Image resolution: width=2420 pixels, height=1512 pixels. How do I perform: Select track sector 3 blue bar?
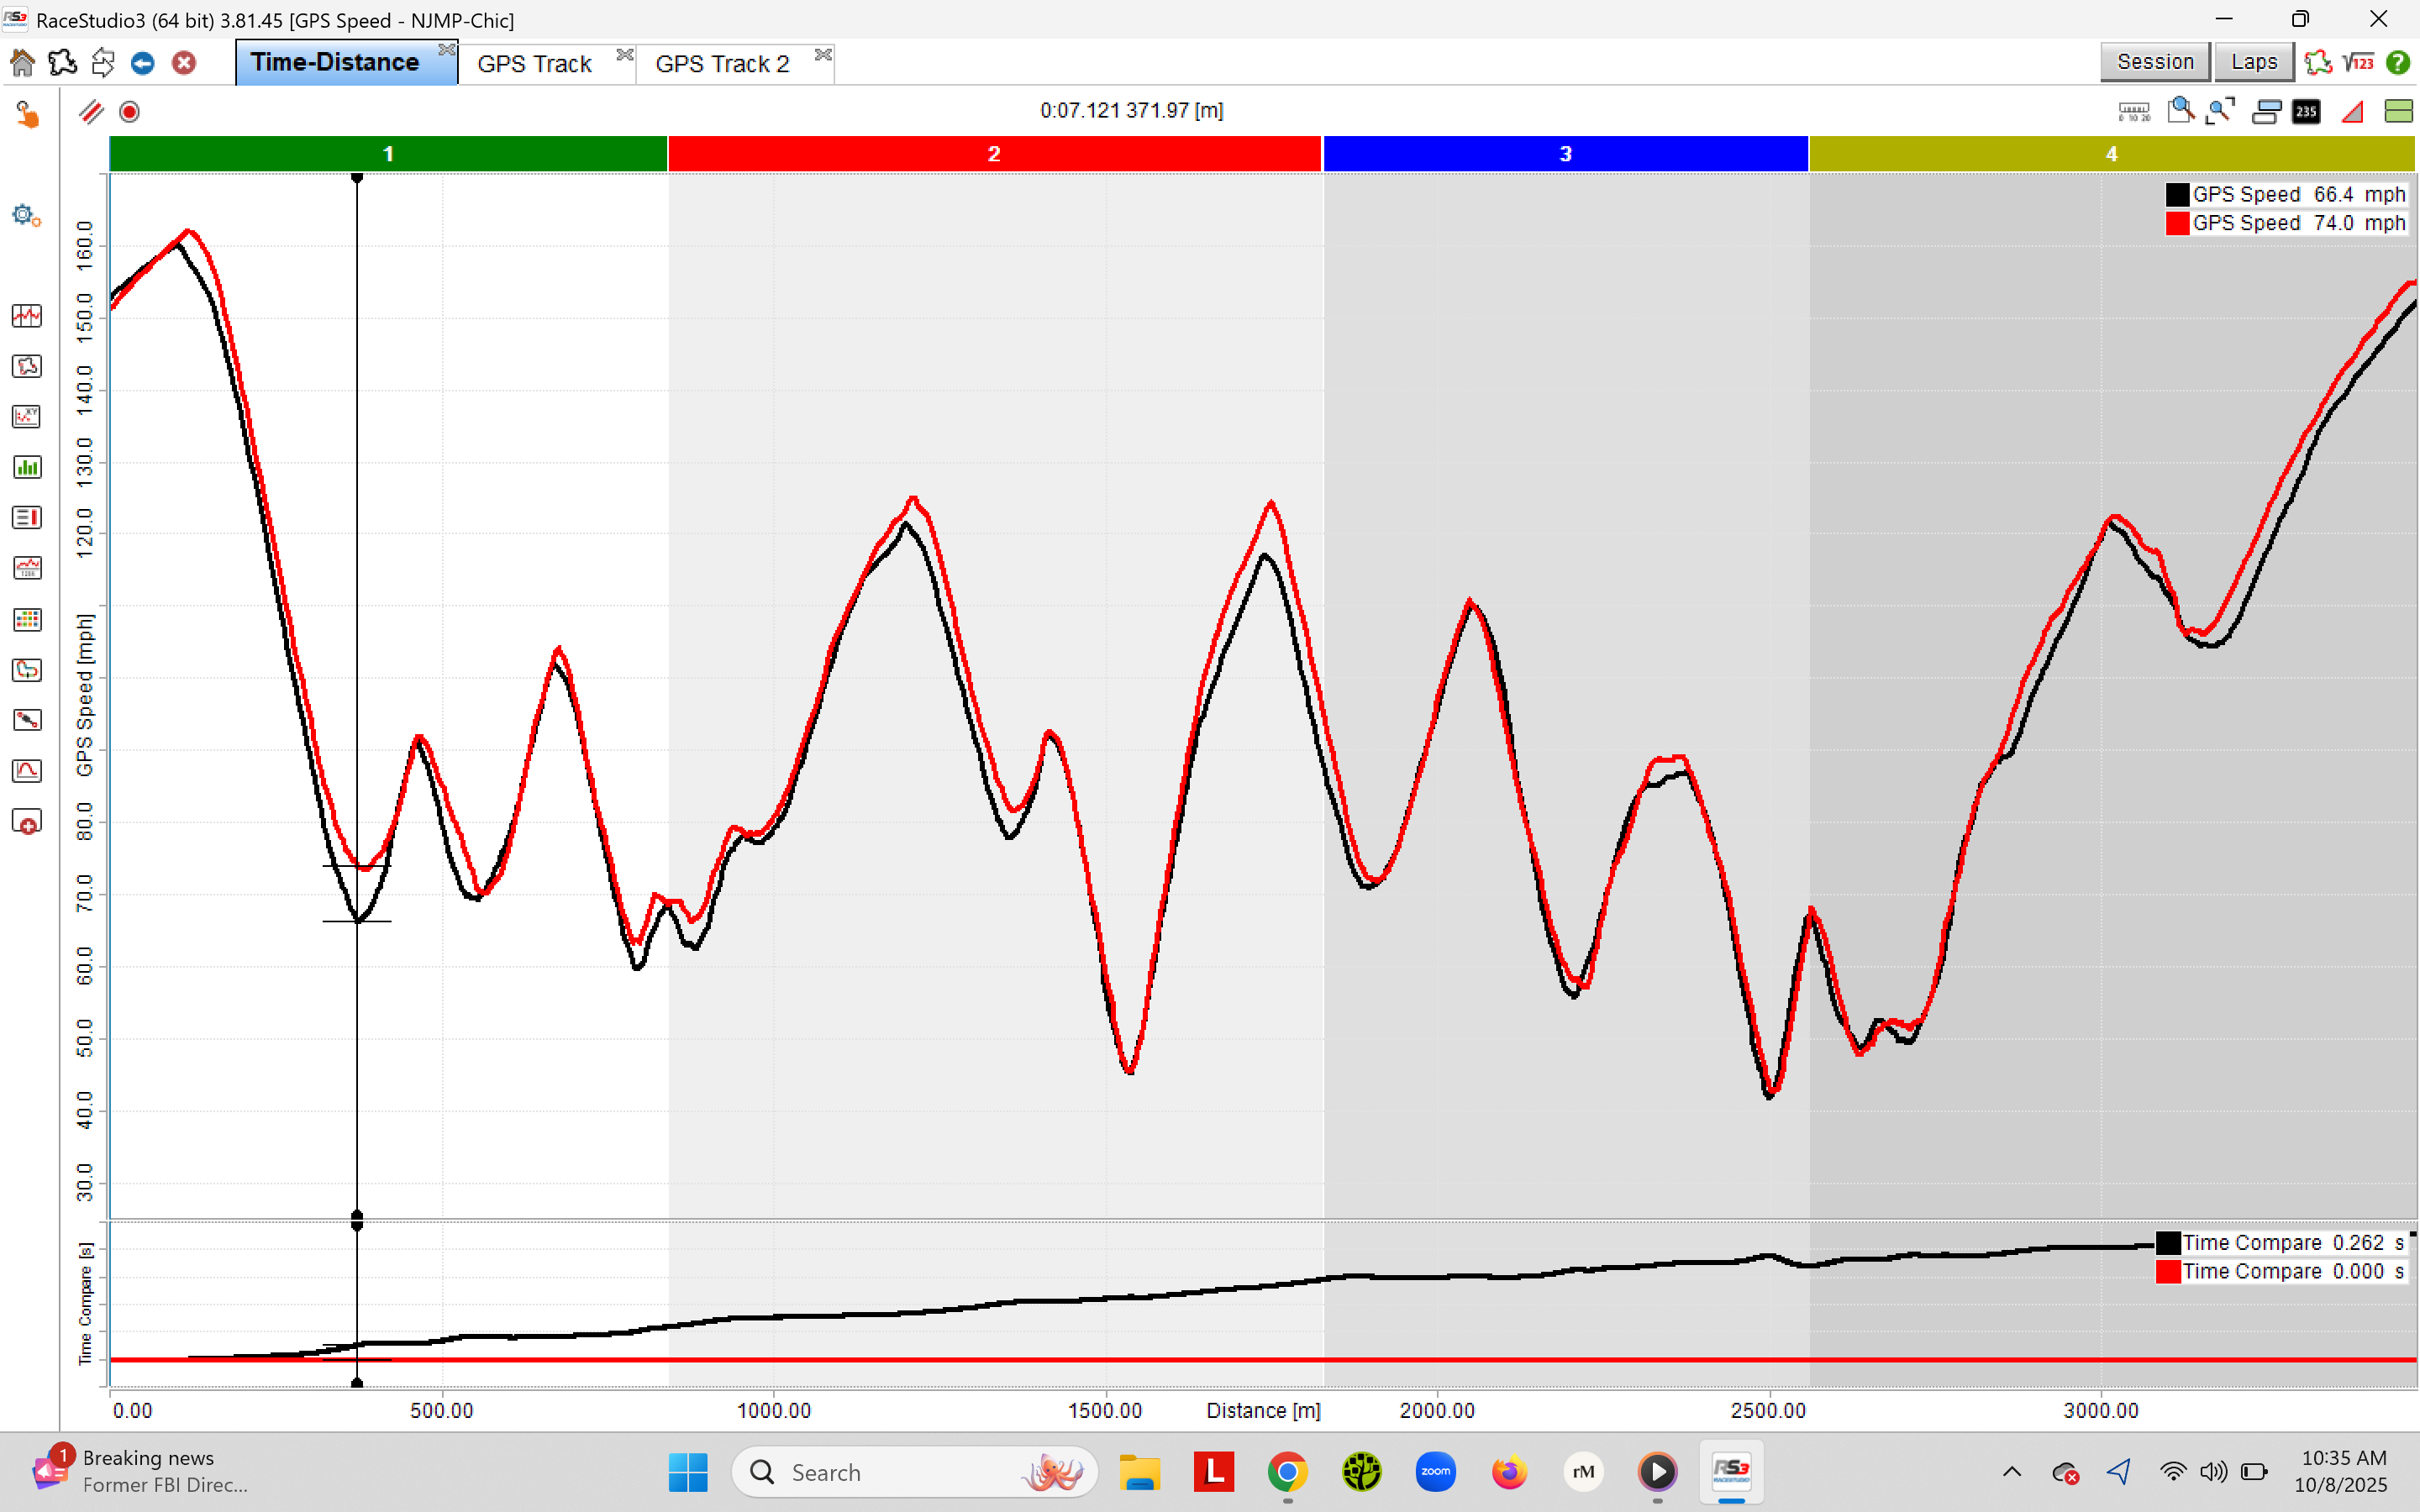click(x=1565, y=154)
